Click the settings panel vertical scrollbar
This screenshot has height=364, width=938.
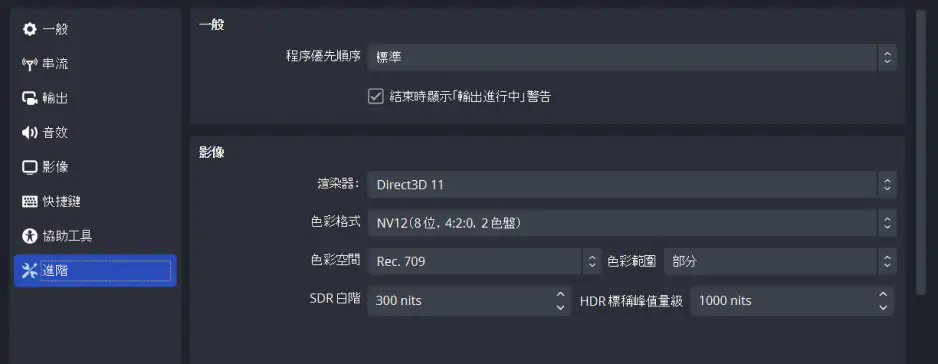[921, 152]
